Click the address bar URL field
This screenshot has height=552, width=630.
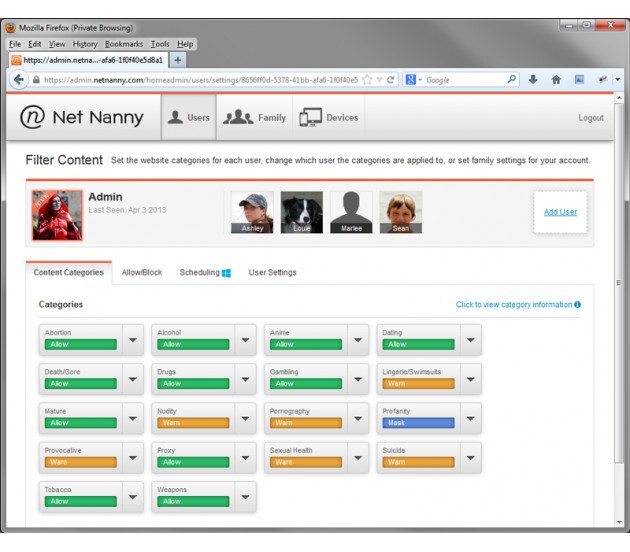[201, 80]
